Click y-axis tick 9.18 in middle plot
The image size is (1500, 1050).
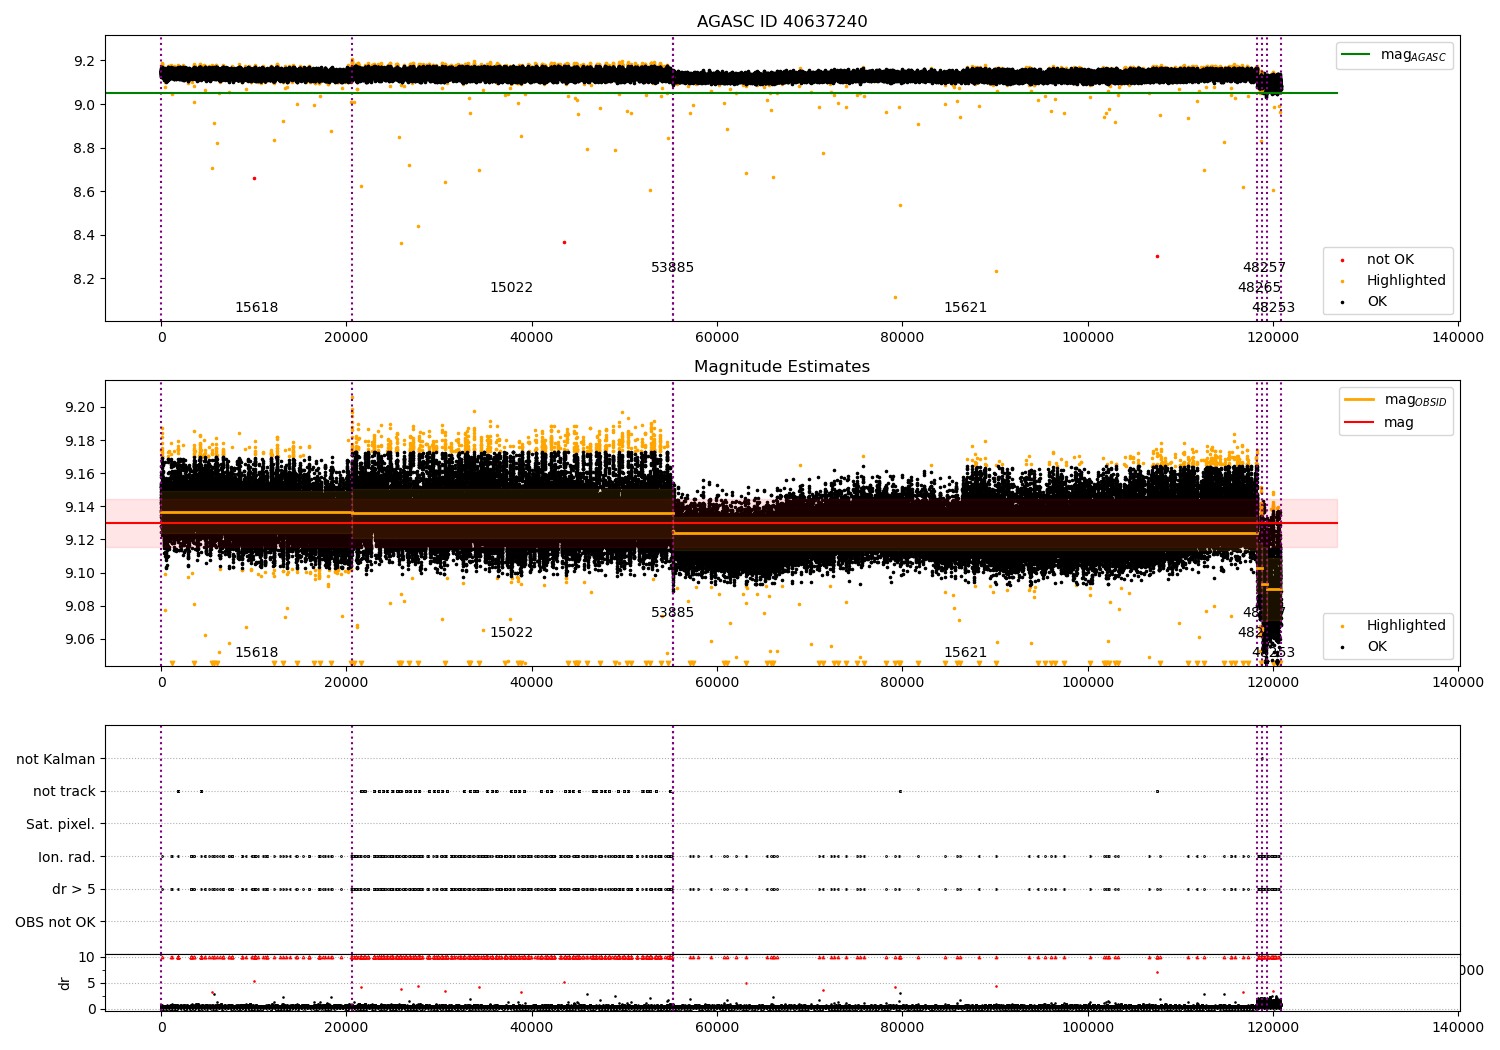click(80, 441)
